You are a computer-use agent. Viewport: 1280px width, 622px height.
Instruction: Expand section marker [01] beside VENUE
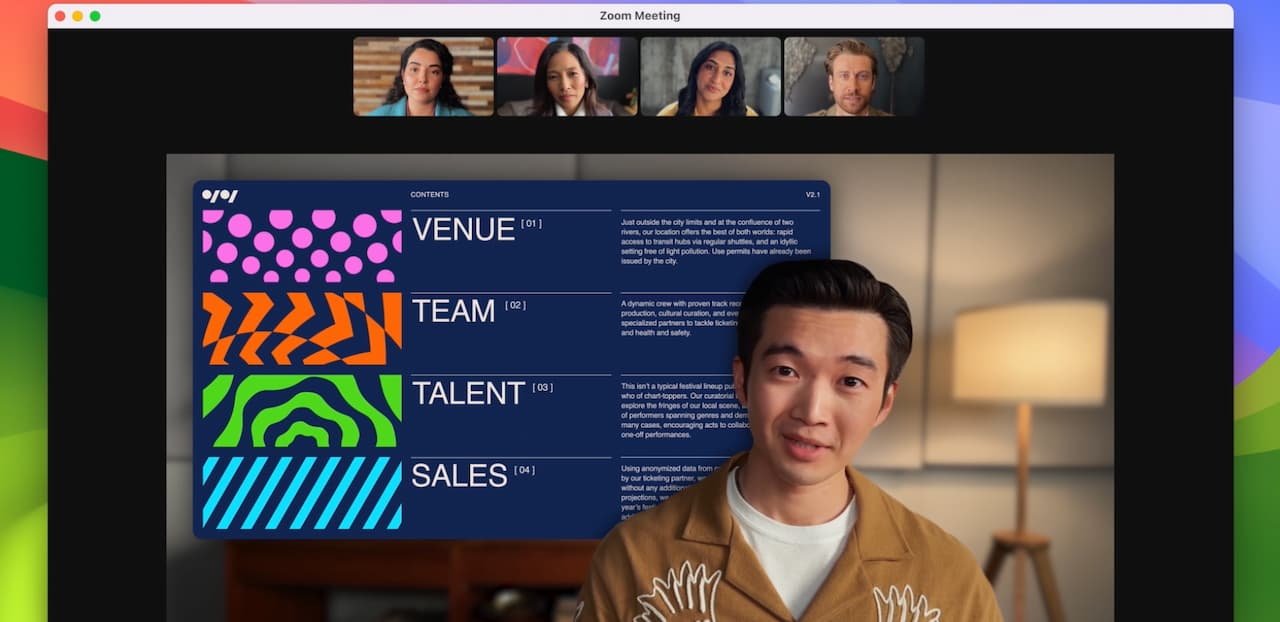(530, 224)
